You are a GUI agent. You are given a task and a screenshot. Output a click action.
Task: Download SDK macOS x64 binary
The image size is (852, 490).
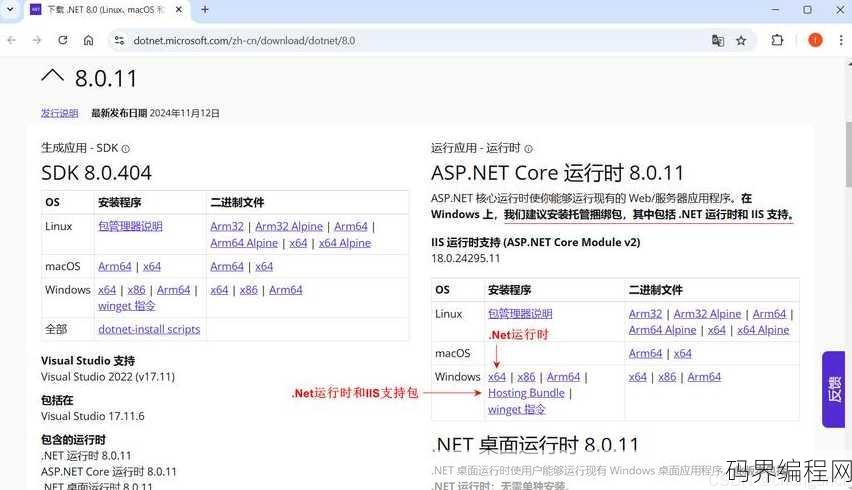tap(264, 266)
